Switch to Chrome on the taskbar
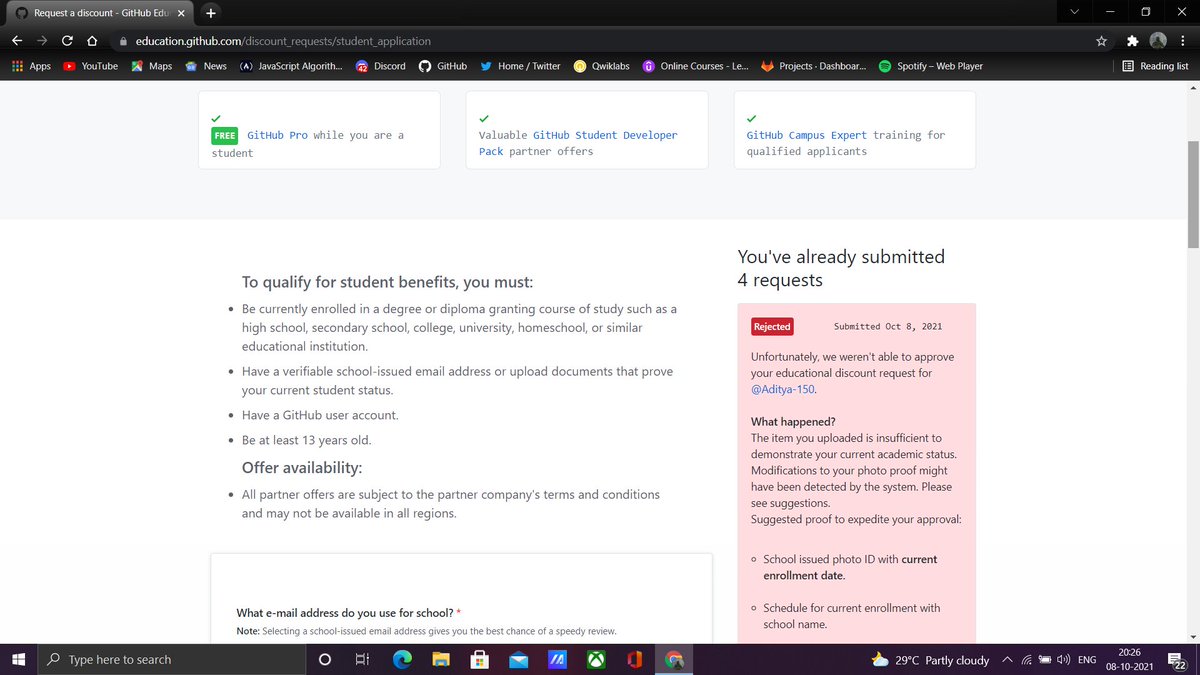The width and height of the screenshot is (1200, 675). pyautogui.click(x=674, y=659)
